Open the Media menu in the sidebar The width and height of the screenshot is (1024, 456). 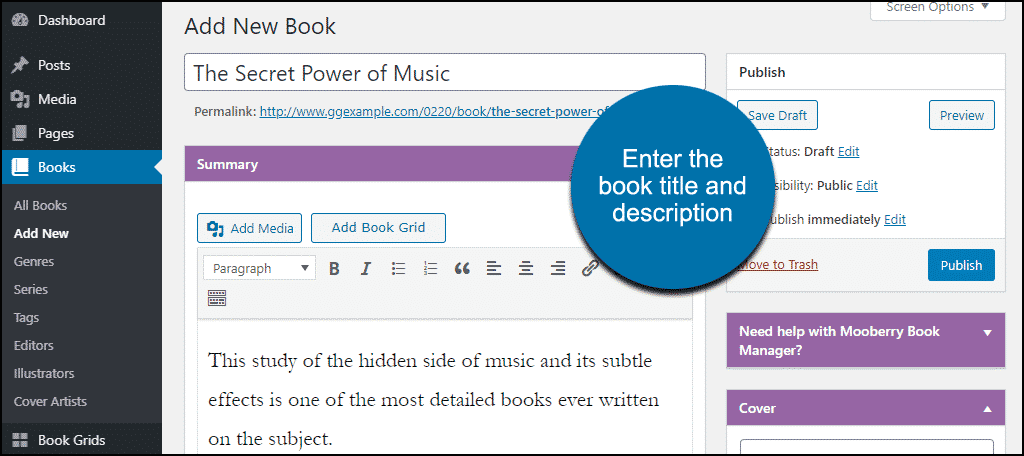point(56,99)
